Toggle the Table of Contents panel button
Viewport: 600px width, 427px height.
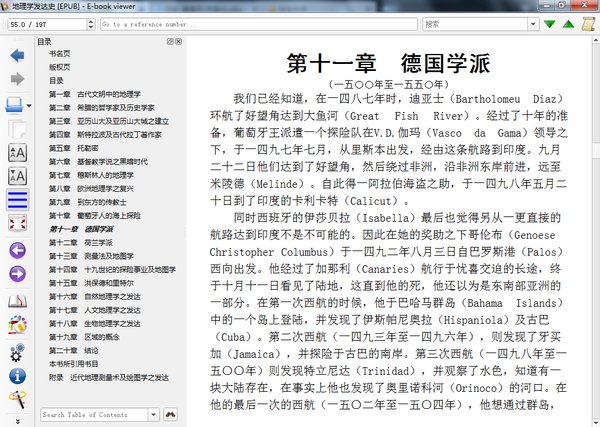tap(17, 200)
